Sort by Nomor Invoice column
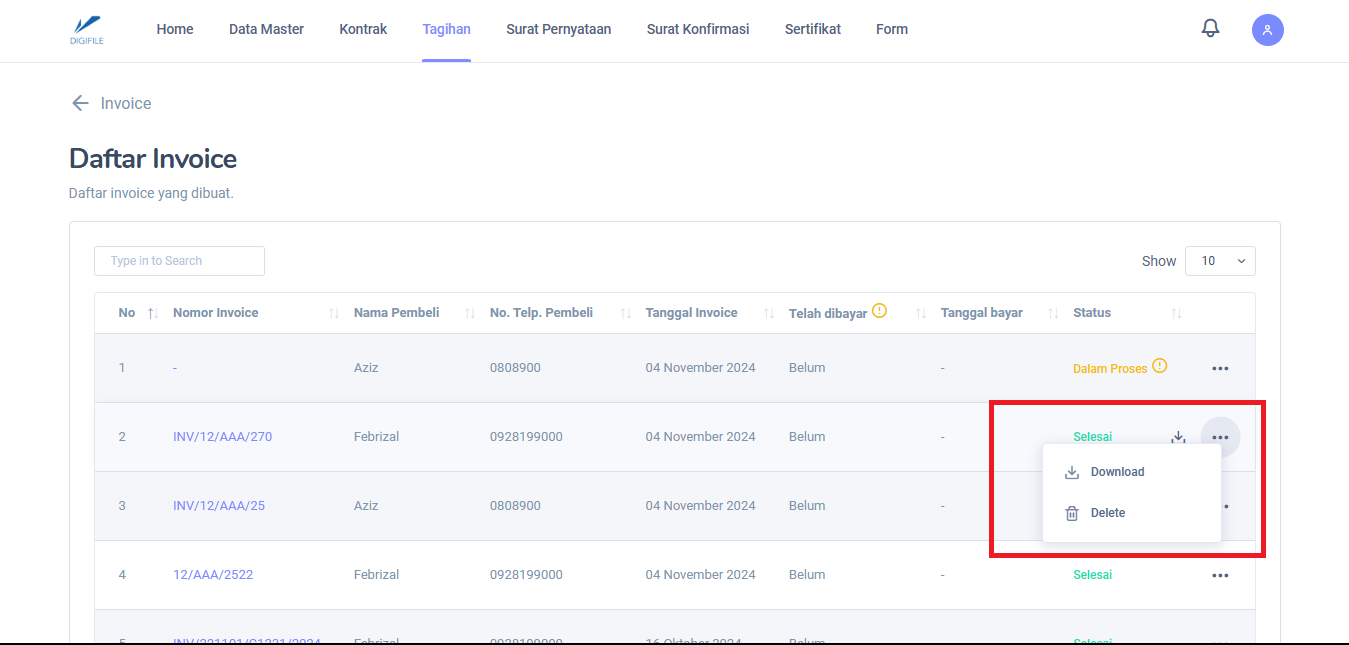The image size is (1349, 645). point(334,313)
